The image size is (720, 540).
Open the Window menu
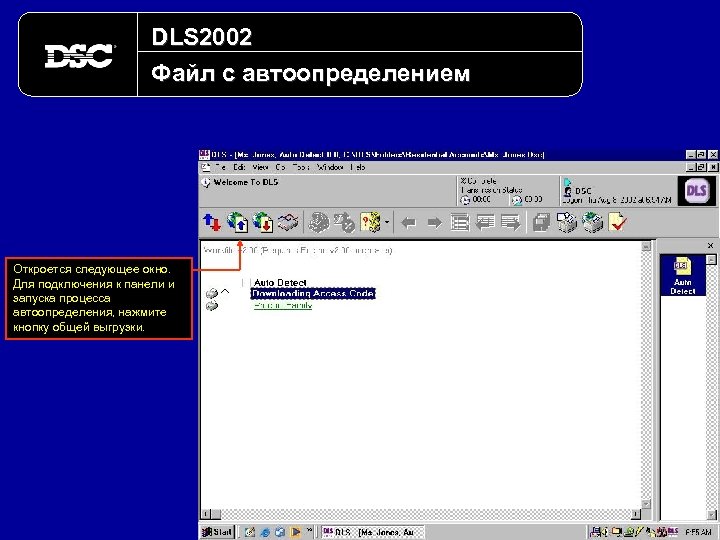click(x=330, y=168)
